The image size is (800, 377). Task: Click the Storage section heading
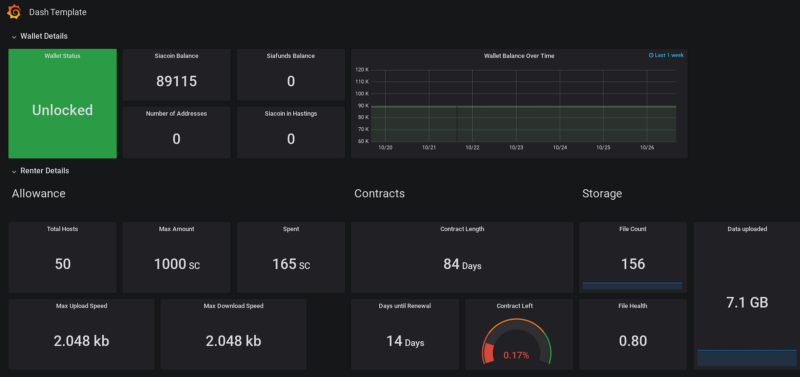click(x=602, y=194)
